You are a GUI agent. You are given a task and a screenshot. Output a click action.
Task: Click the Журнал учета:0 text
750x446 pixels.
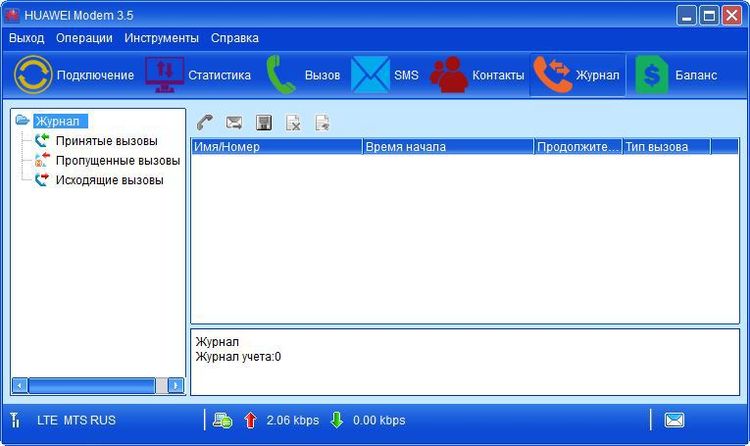click(x=238, y=357)
